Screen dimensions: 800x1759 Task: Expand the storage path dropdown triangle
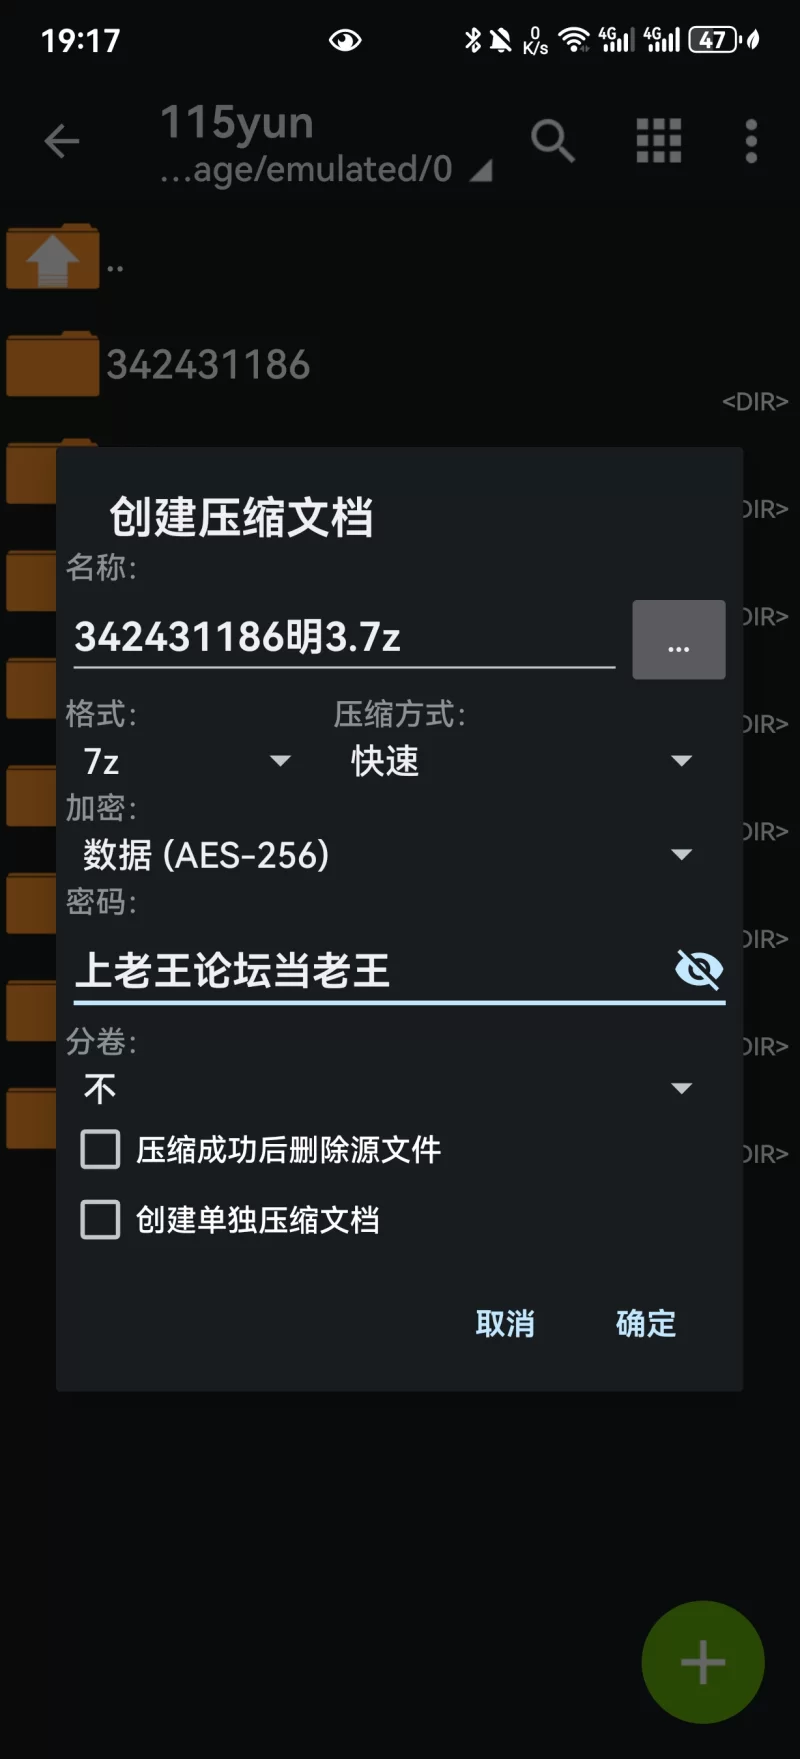click(481, 172)
